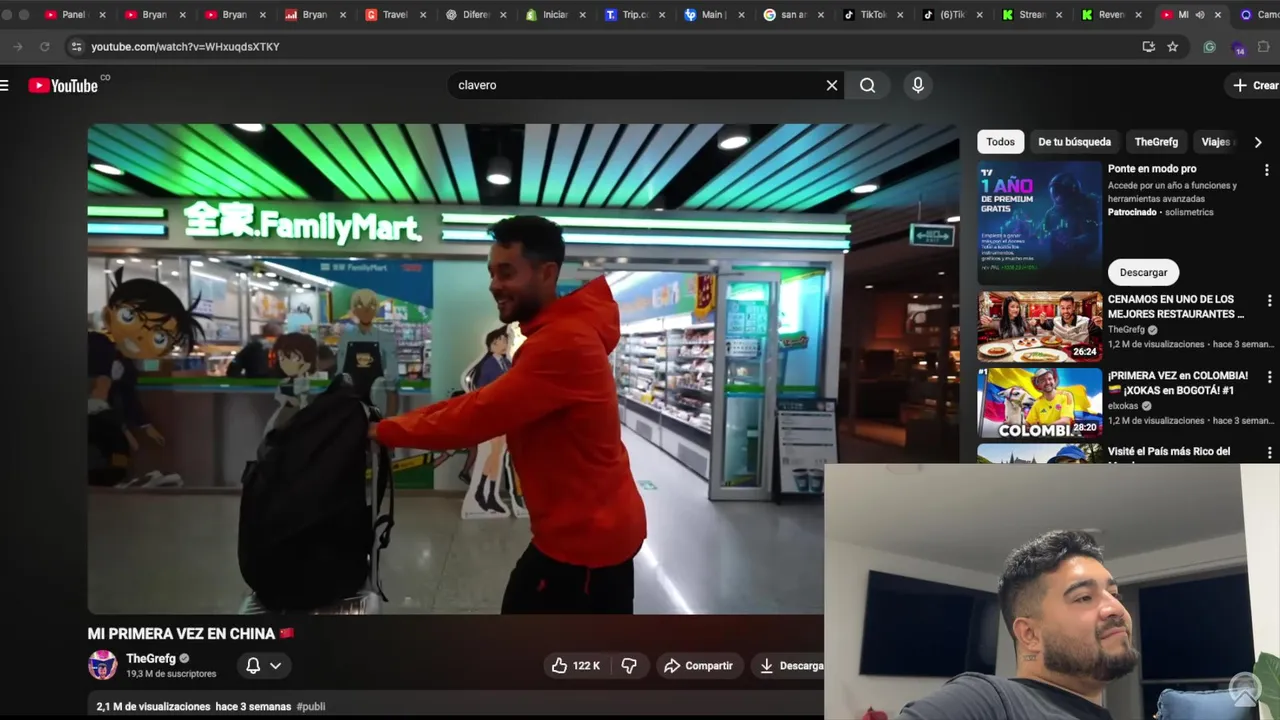Switch to the Diferen browser tab
Viewport: 1280px width, 720px height.
(475, 15)
